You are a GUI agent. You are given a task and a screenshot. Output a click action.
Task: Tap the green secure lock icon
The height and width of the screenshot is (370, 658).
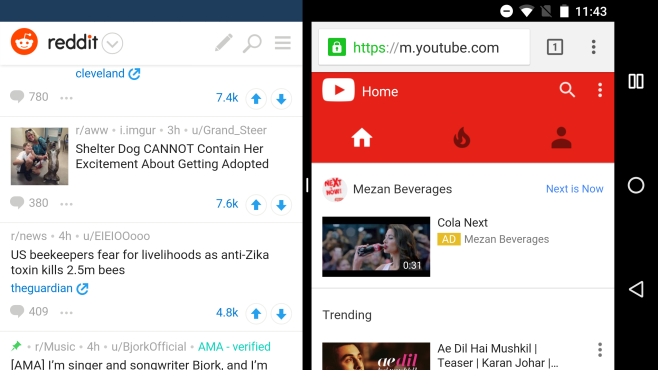[337, 47]
